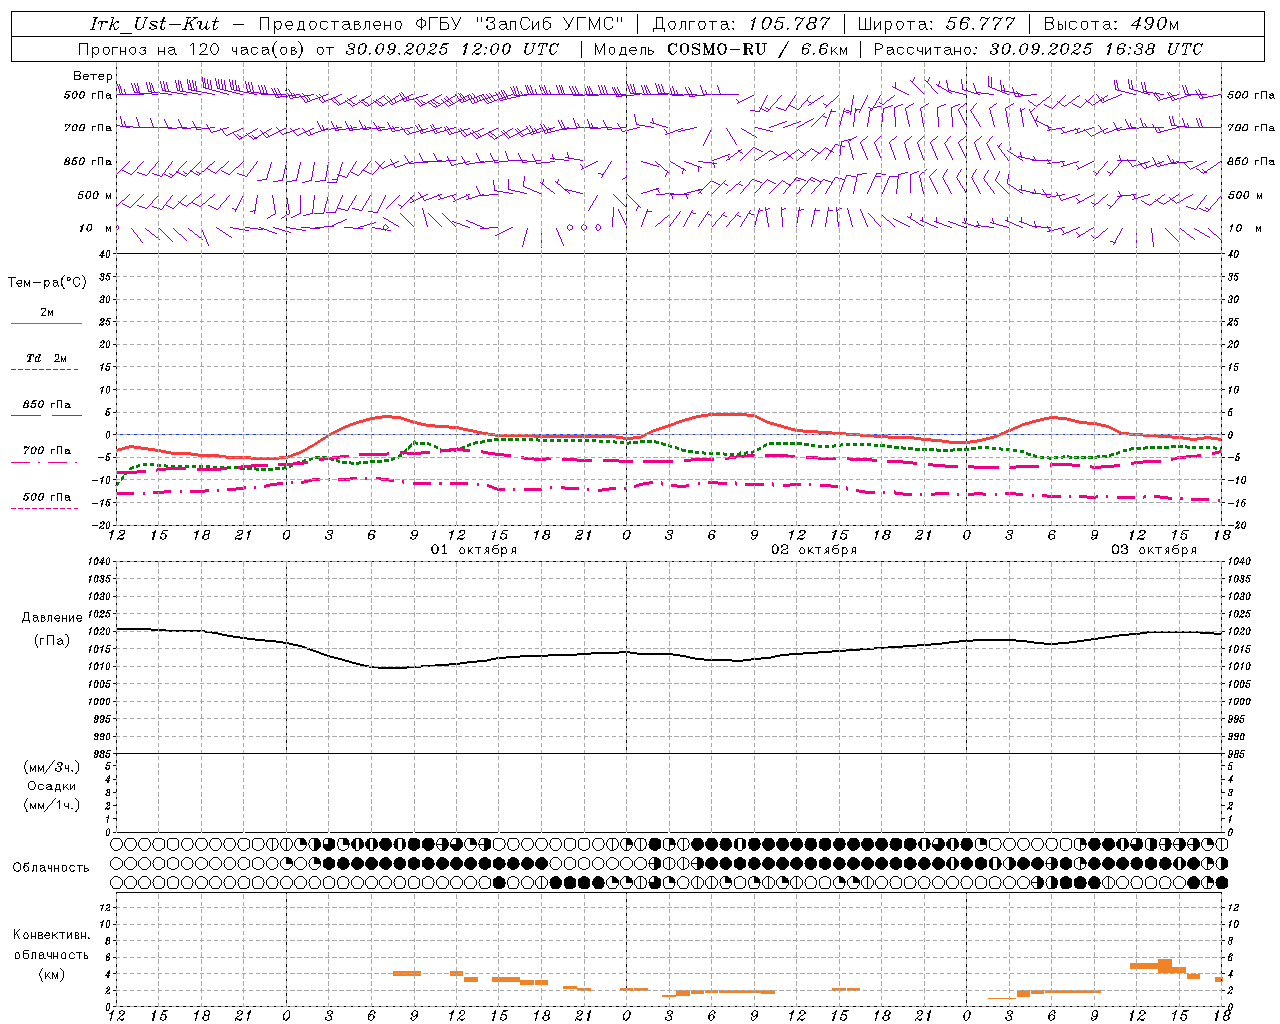
Task: Click the Модель COSMO-RU / 6.6км label
Action: 720,49
